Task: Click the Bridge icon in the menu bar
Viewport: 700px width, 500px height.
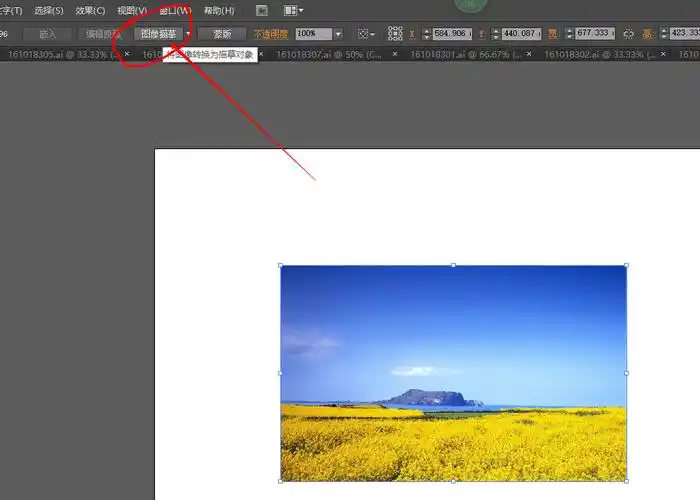Action: pos(262,10)
